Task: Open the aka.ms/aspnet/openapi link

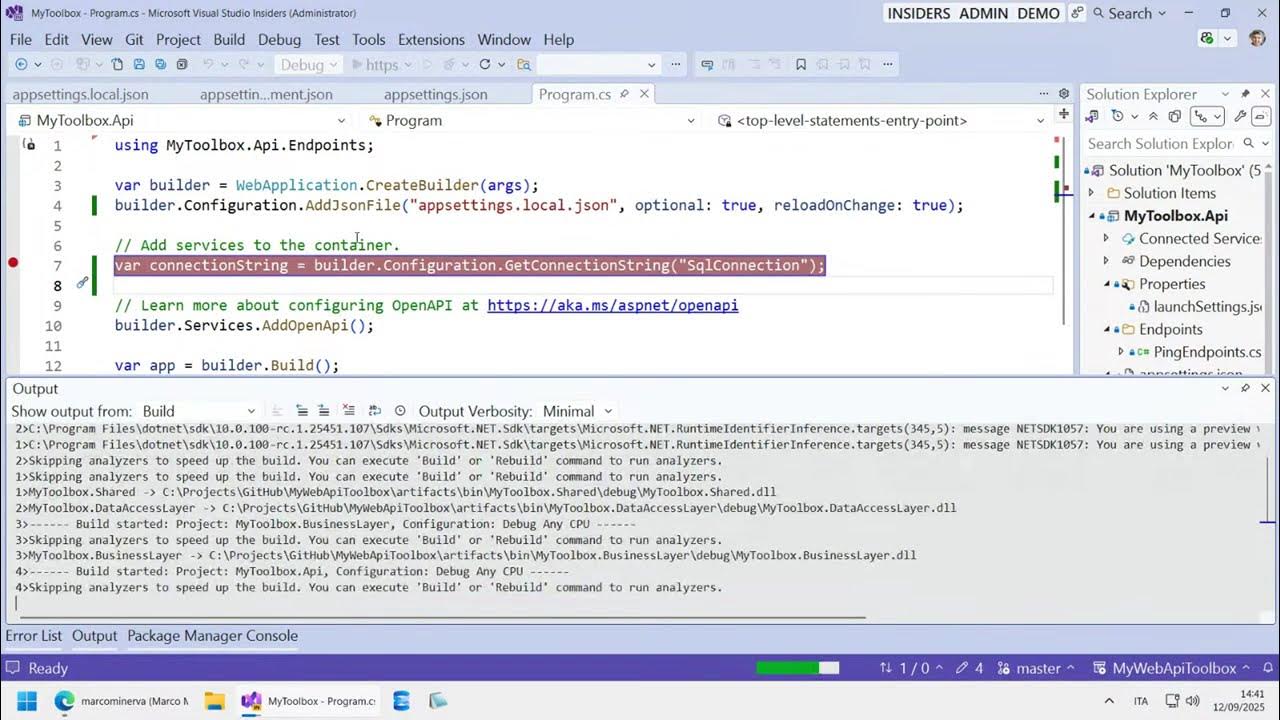Action: pyautogui.click(x=612, y=305)
